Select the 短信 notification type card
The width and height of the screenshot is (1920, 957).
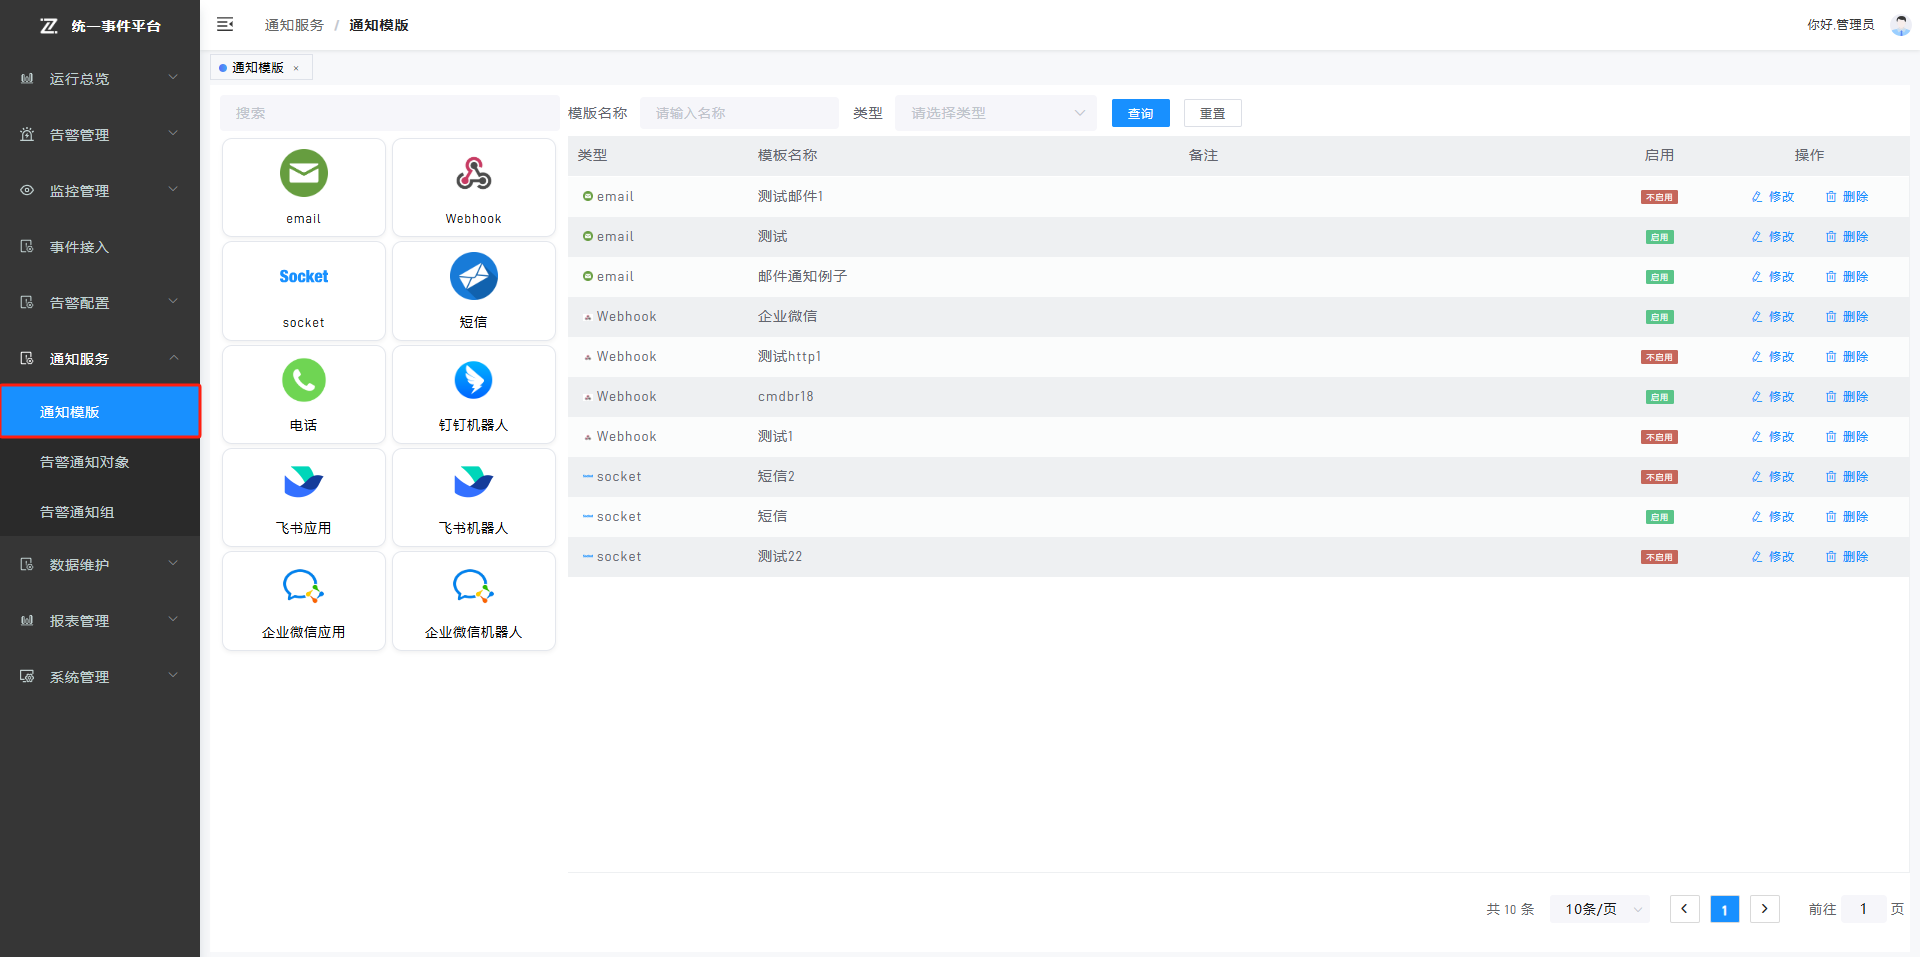click(x=474, y=291)
